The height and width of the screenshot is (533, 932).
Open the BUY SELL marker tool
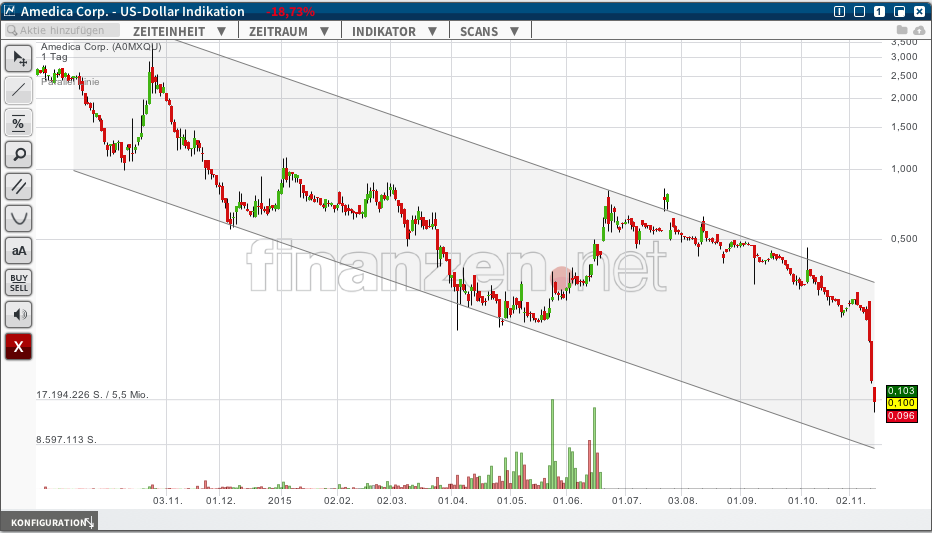(x=18, y=283)
